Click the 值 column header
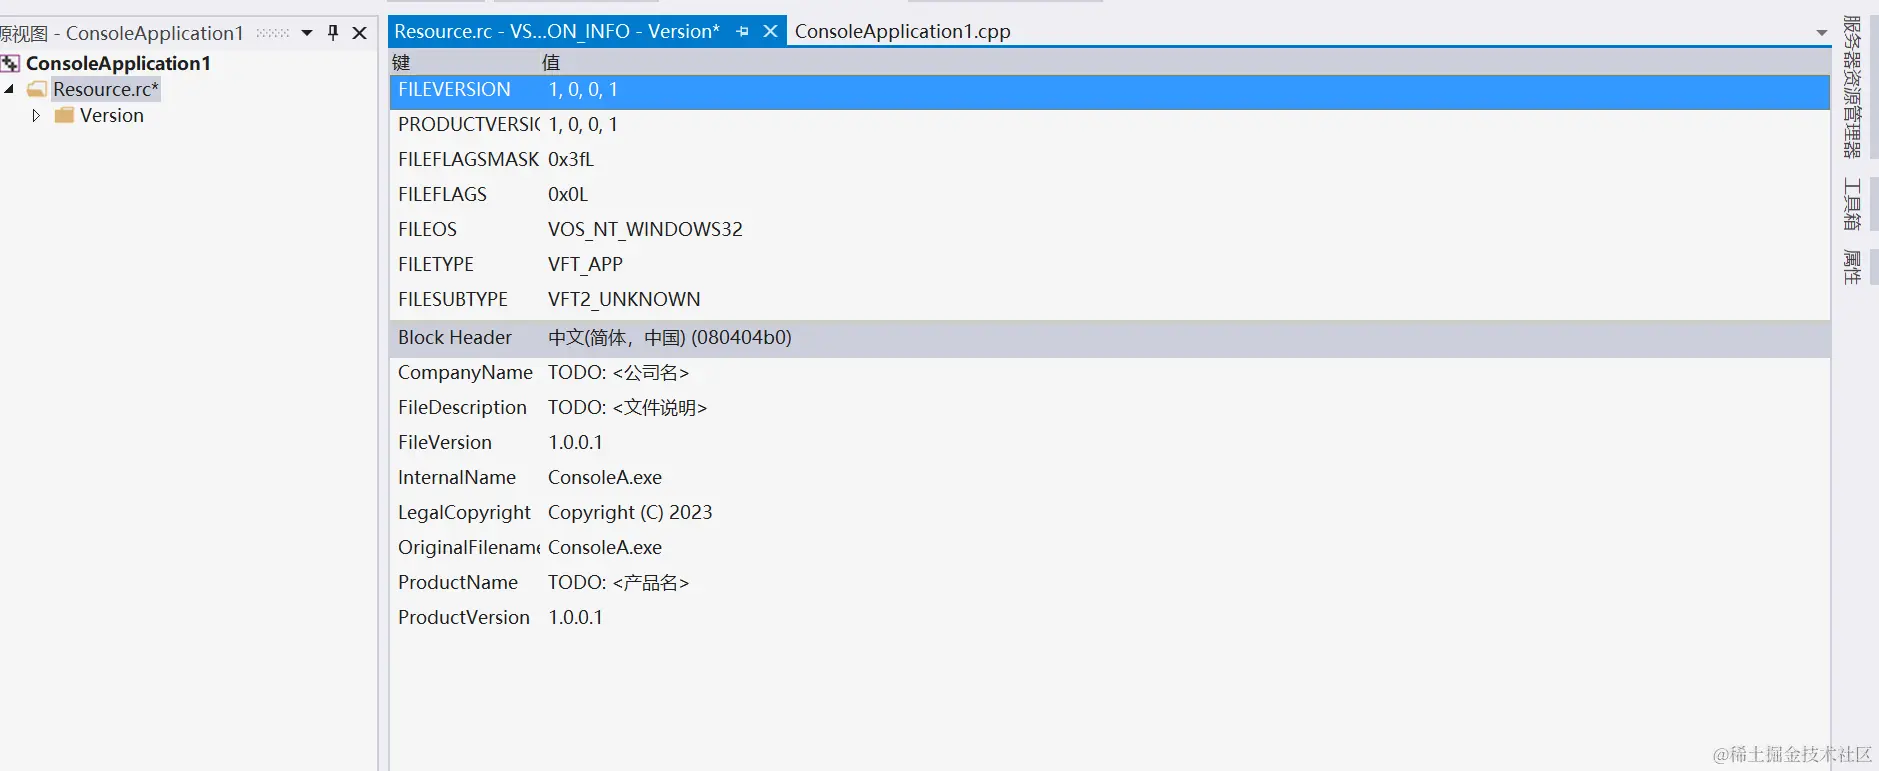Viewport: 1879px width, 771px height. click(551, 62)
